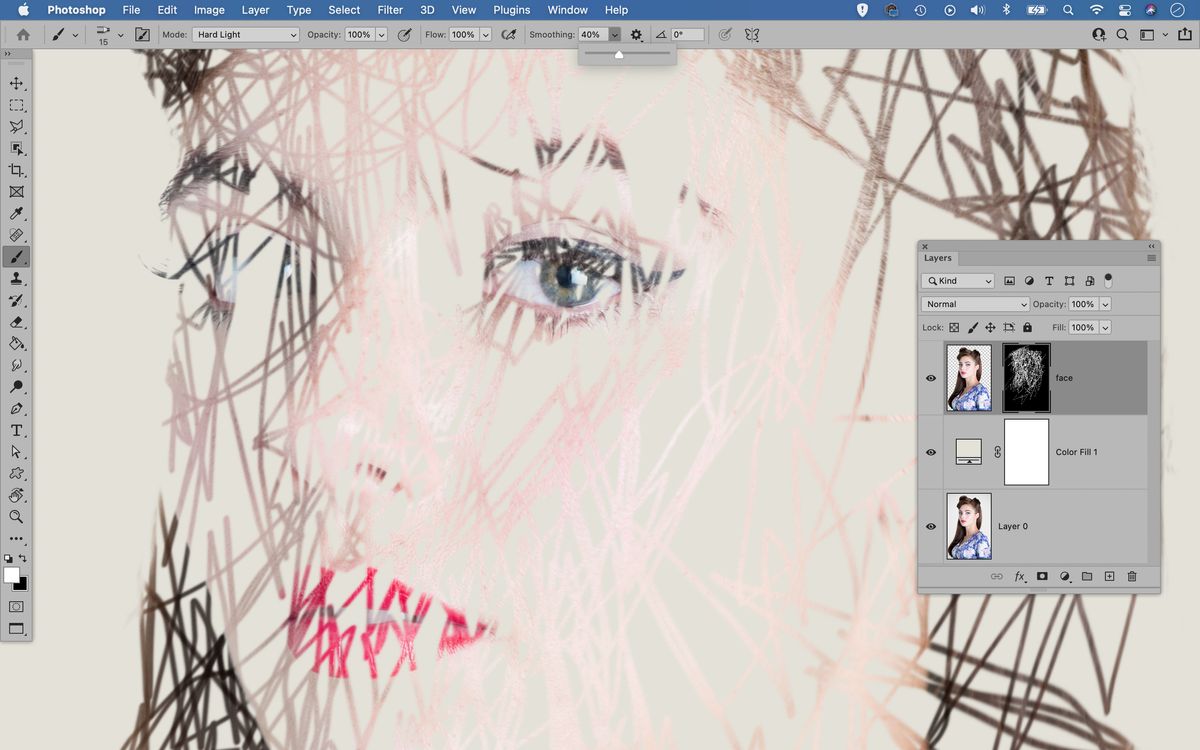Select the Zoom tool

tap(16, 517)
